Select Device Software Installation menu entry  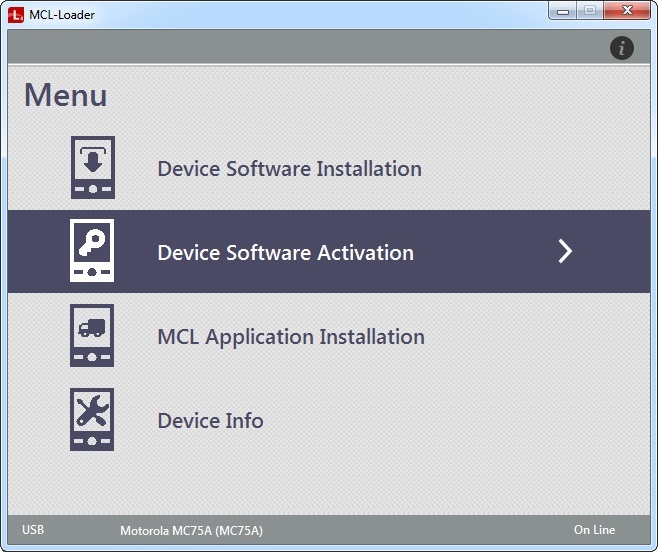click(329, 168)
